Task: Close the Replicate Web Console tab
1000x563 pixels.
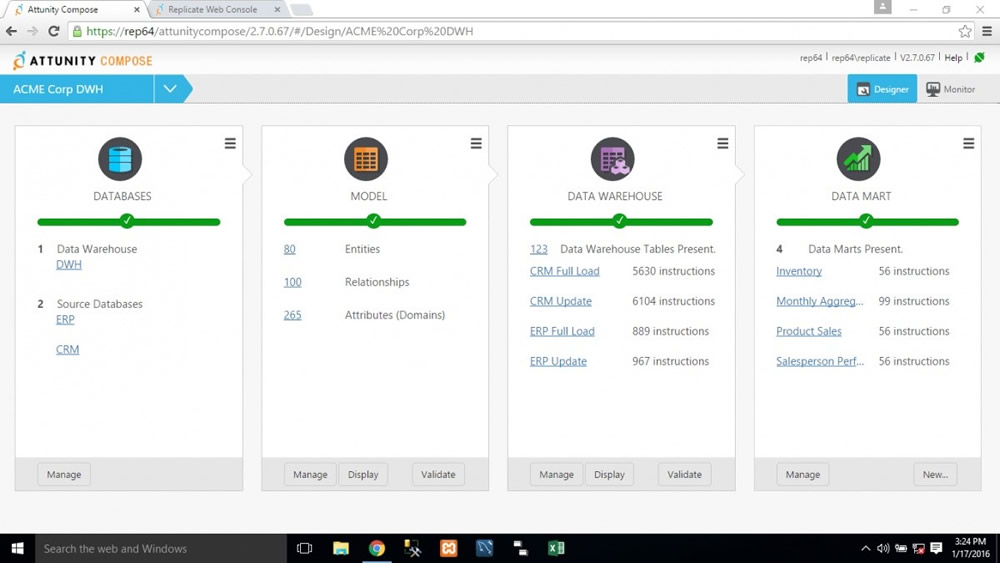Action: (x=277, y=10)
